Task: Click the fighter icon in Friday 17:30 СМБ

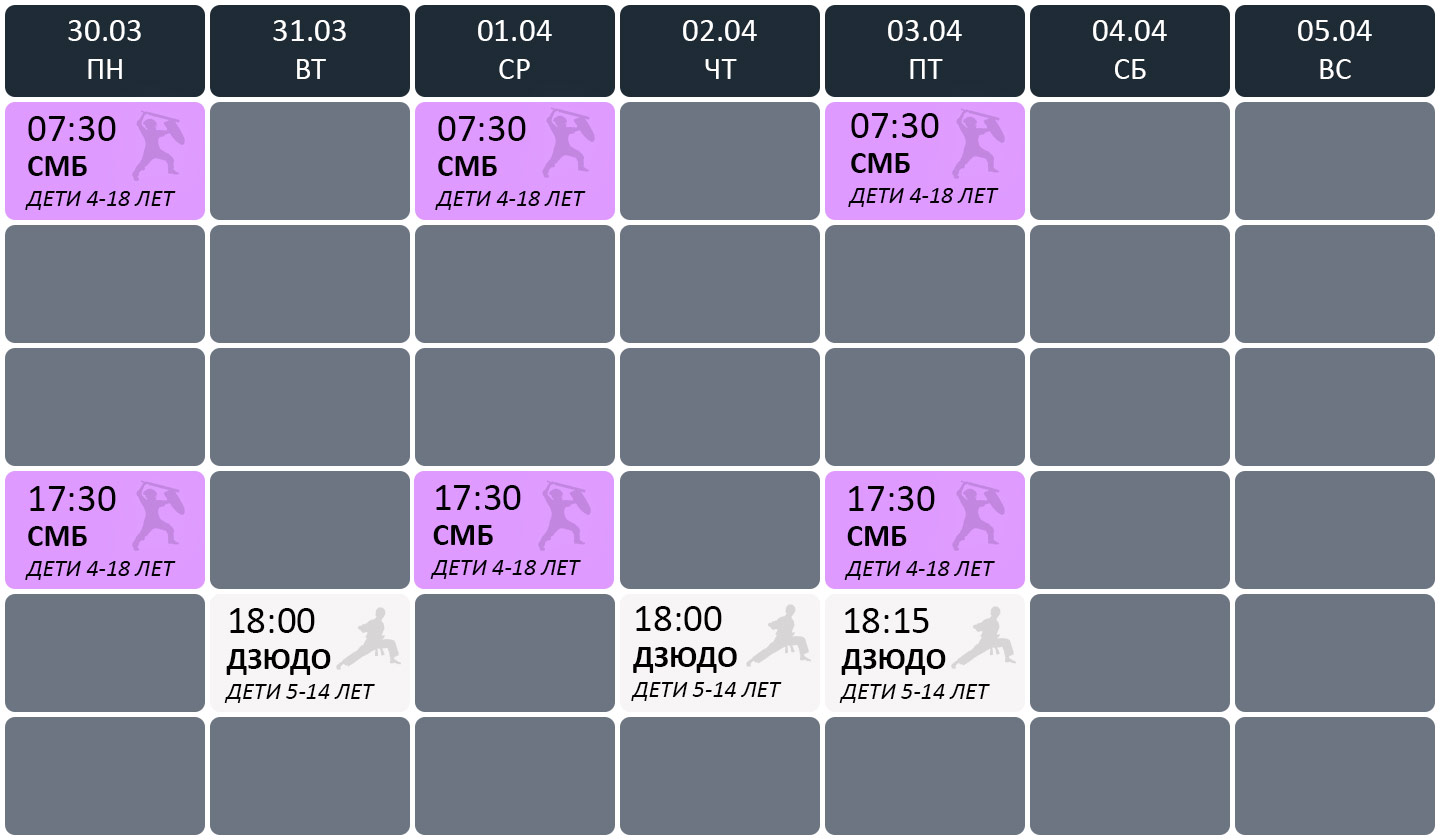Action: point(976,516)
